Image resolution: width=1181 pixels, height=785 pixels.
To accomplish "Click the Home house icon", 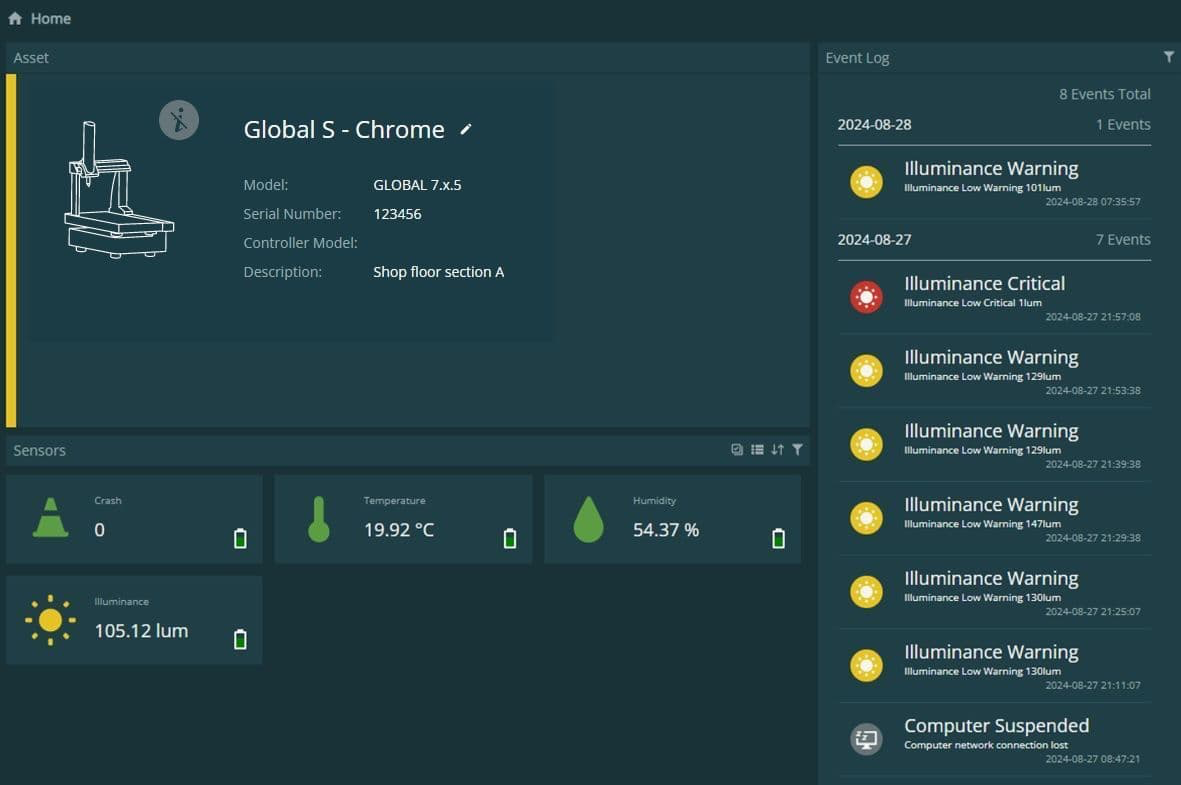I will click(x=15, y=18).
